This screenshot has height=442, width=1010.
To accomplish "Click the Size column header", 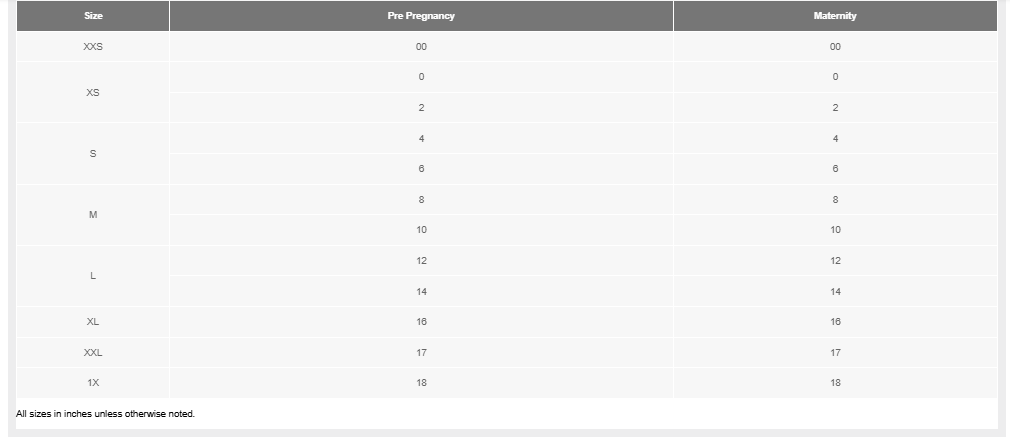I will tap(93, 15).
